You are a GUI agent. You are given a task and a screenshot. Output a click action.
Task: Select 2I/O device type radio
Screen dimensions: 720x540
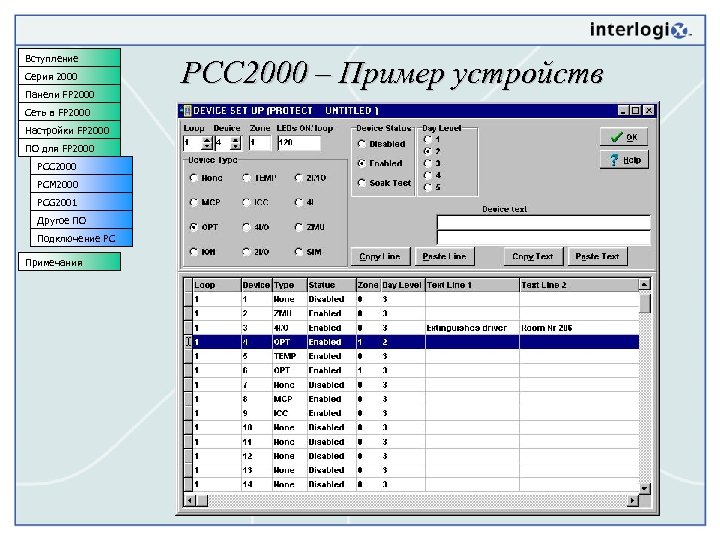[x=247, y=252]
